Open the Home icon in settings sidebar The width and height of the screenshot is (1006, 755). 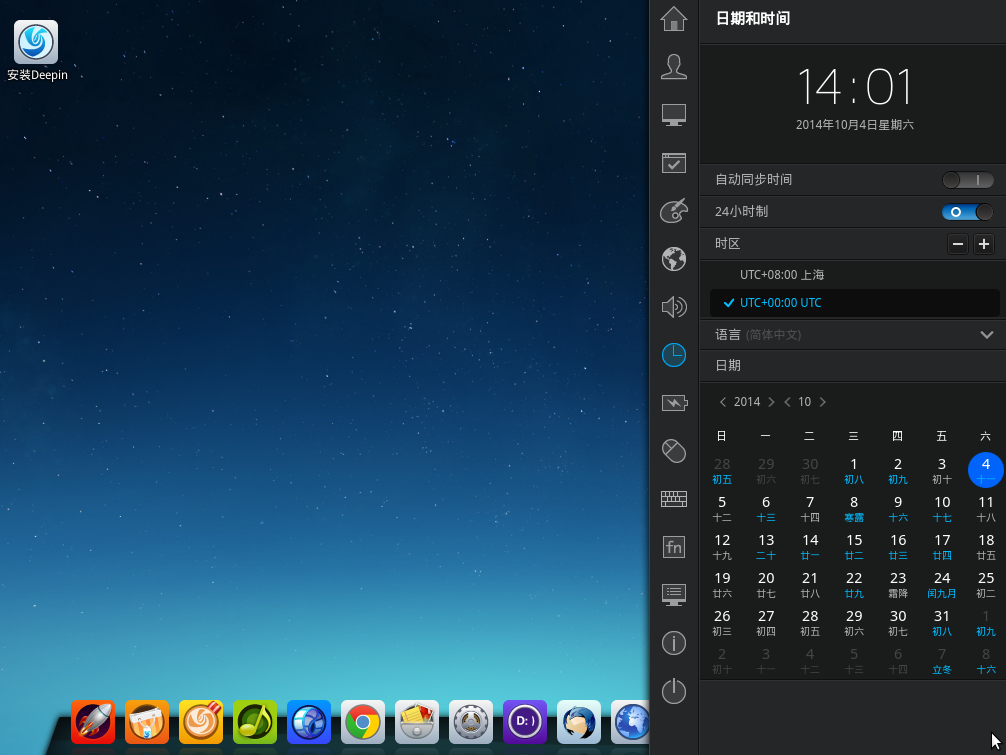[x=674, y=19]
